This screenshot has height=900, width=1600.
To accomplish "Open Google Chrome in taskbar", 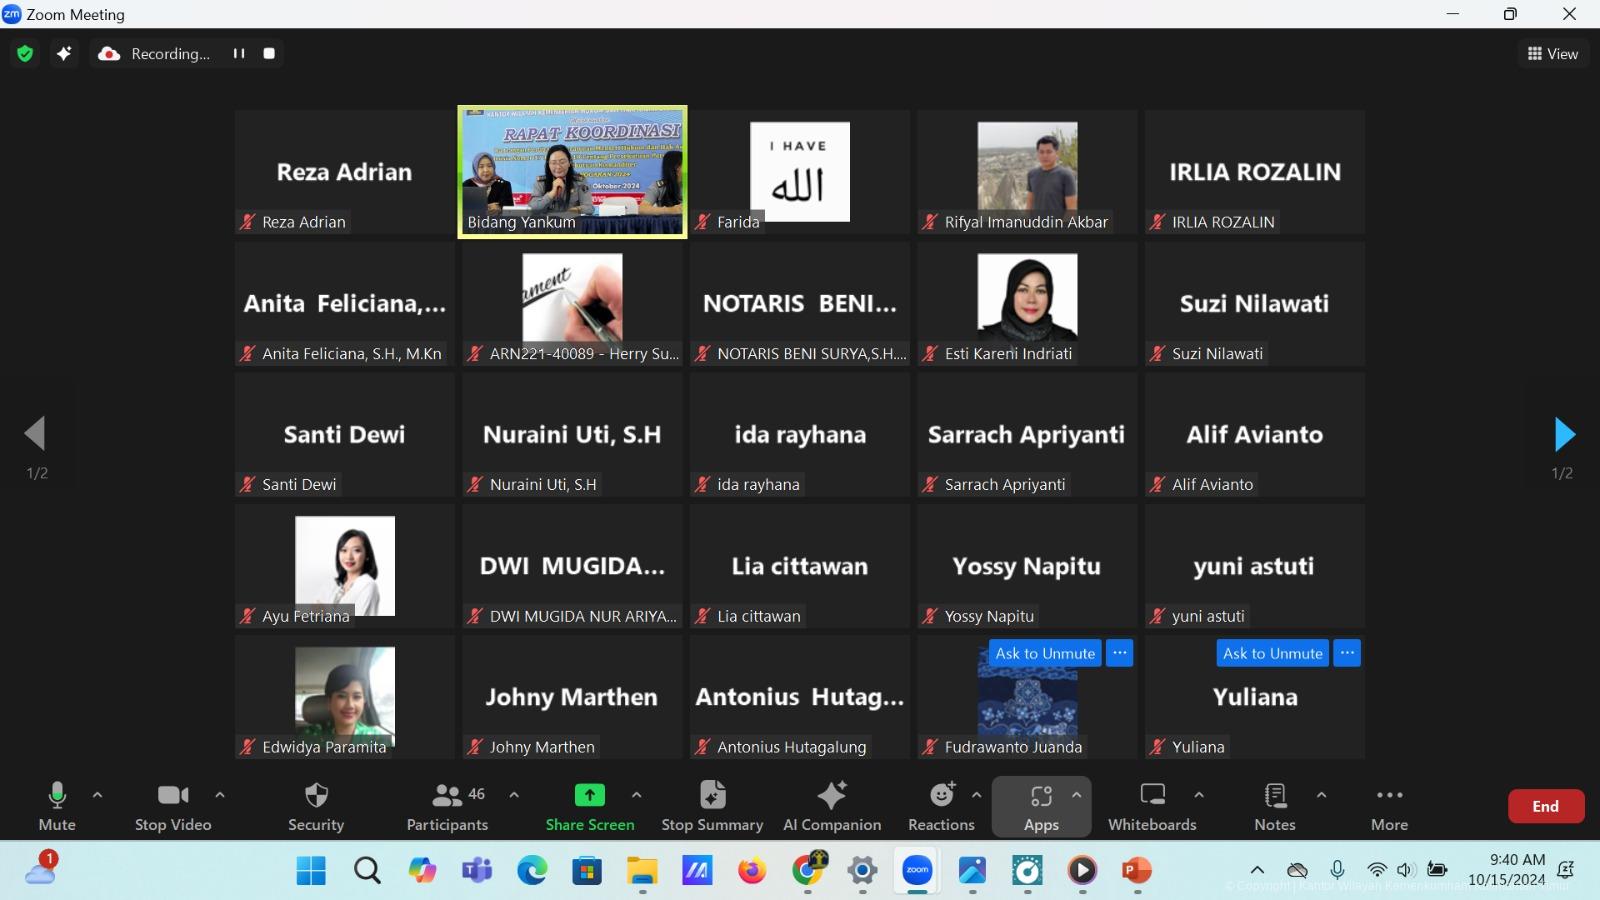I will point(808,869).
